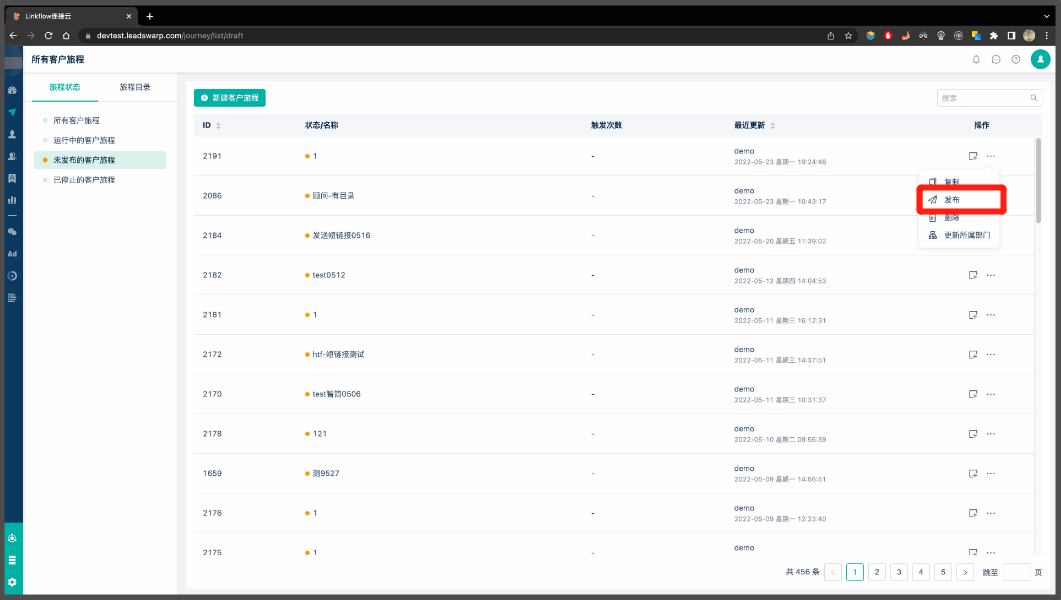Viewport: 1061px width, 600px height.
Task: Select 复制 from the row context menu
Action: (958, 182)
